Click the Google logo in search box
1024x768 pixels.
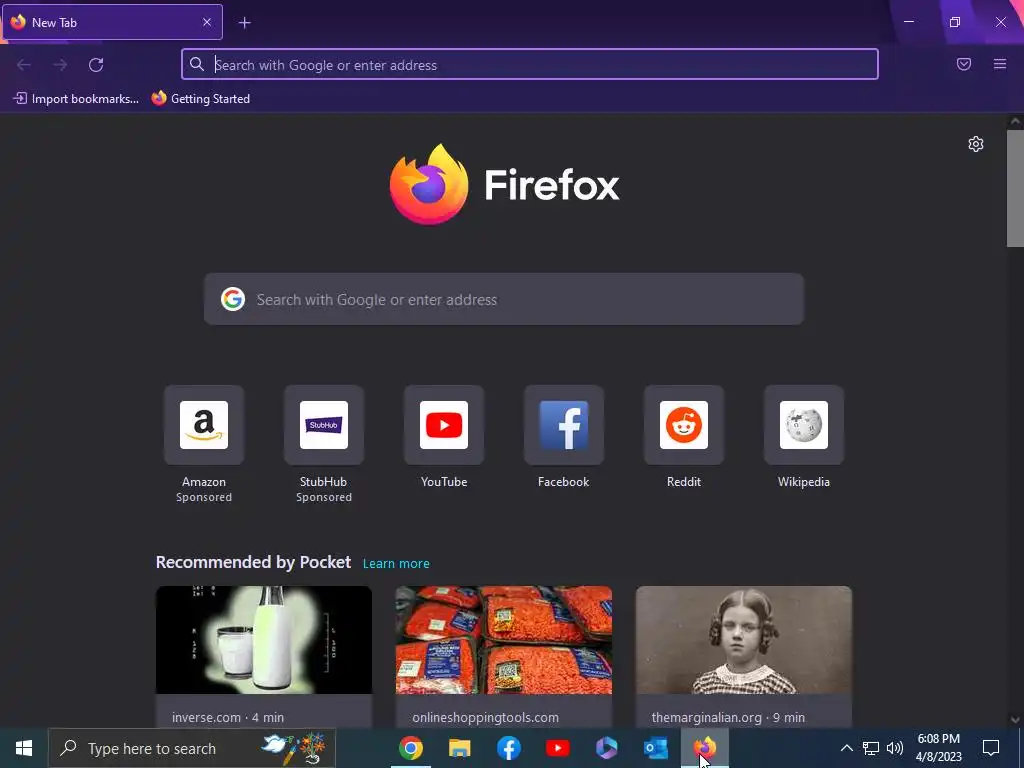pos(233,299)
